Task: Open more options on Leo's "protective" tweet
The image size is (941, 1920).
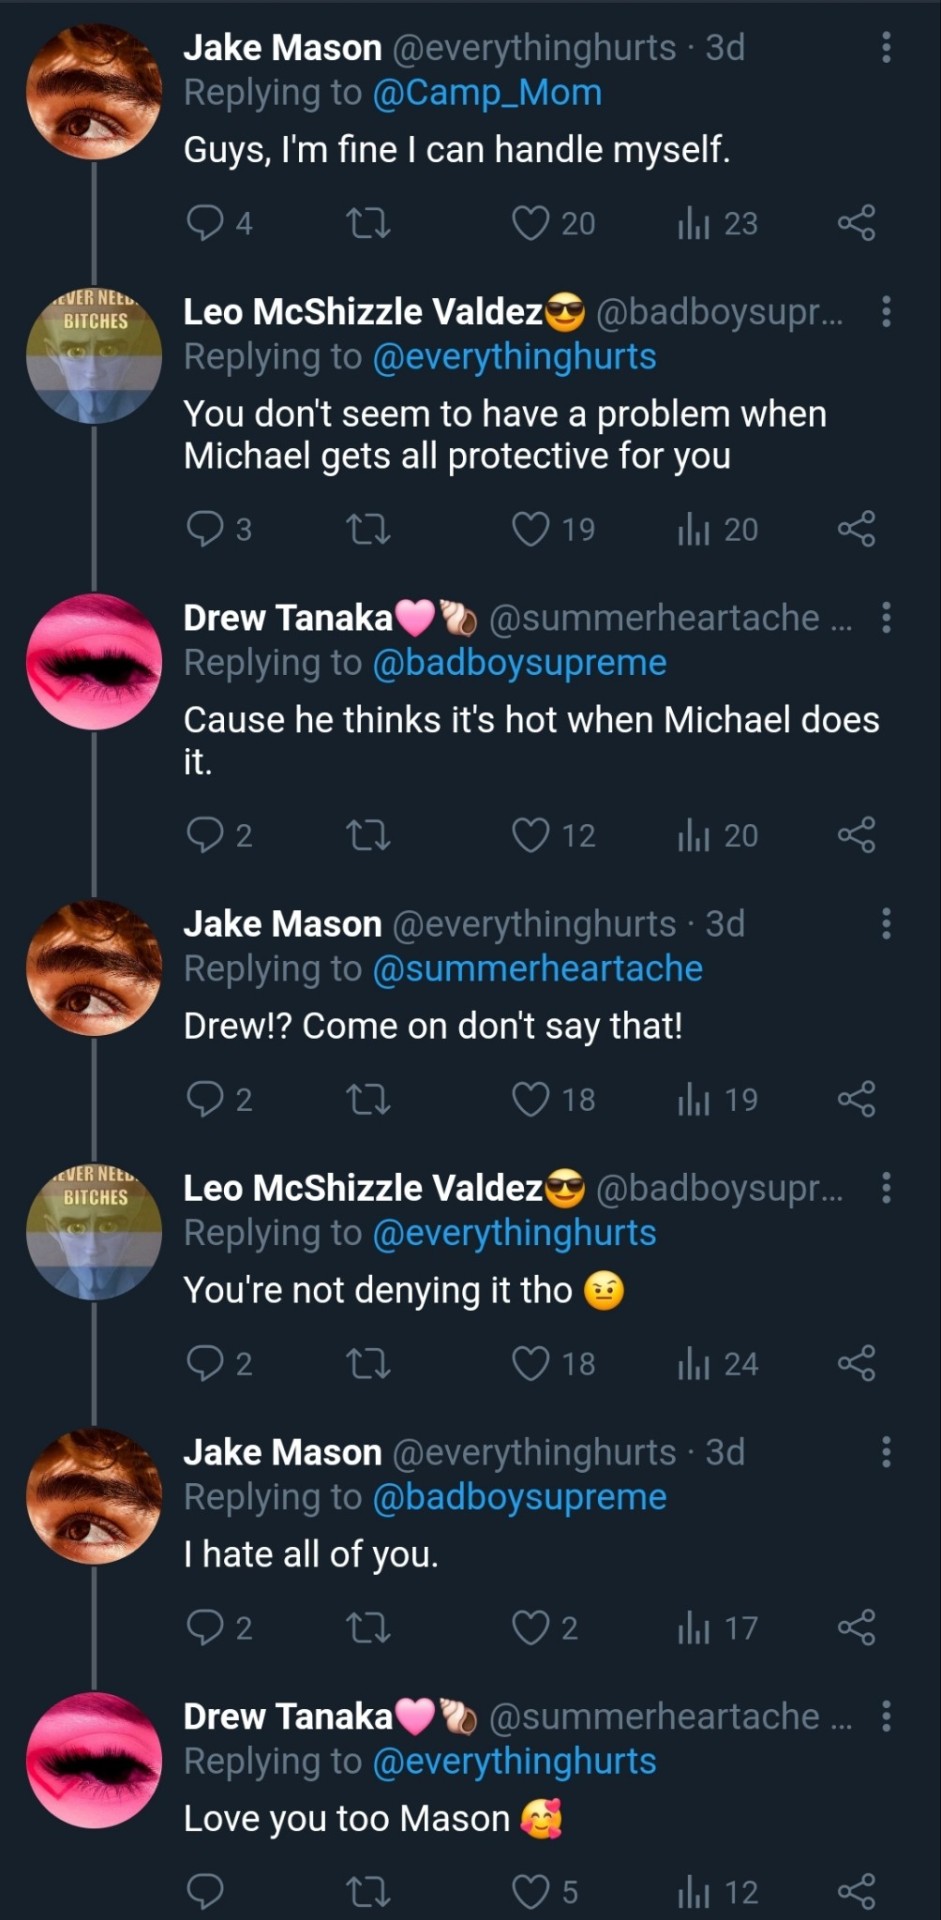Action: coord(886,312)
